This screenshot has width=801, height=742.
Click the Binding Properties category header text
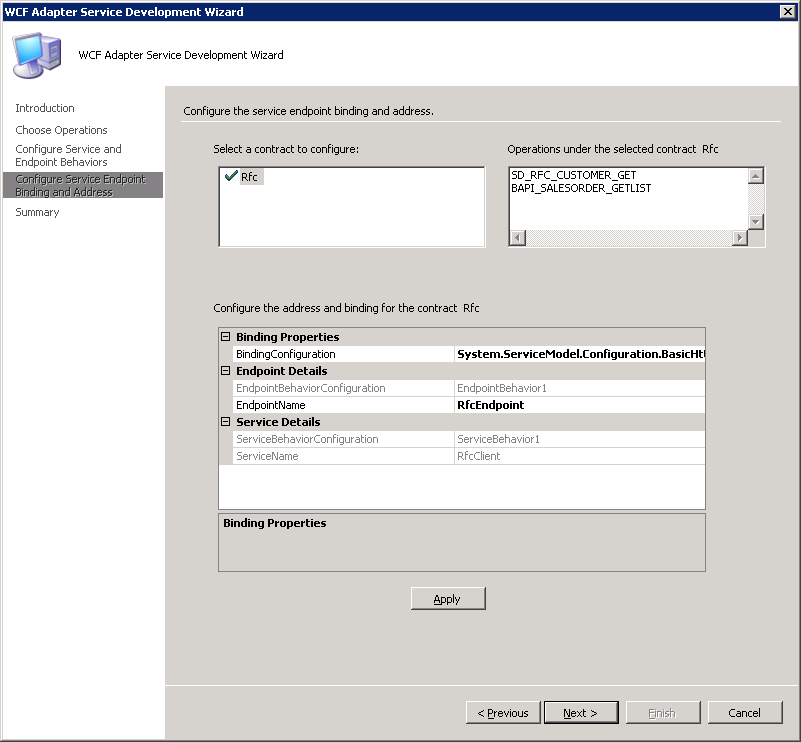(x=288, y=337)
